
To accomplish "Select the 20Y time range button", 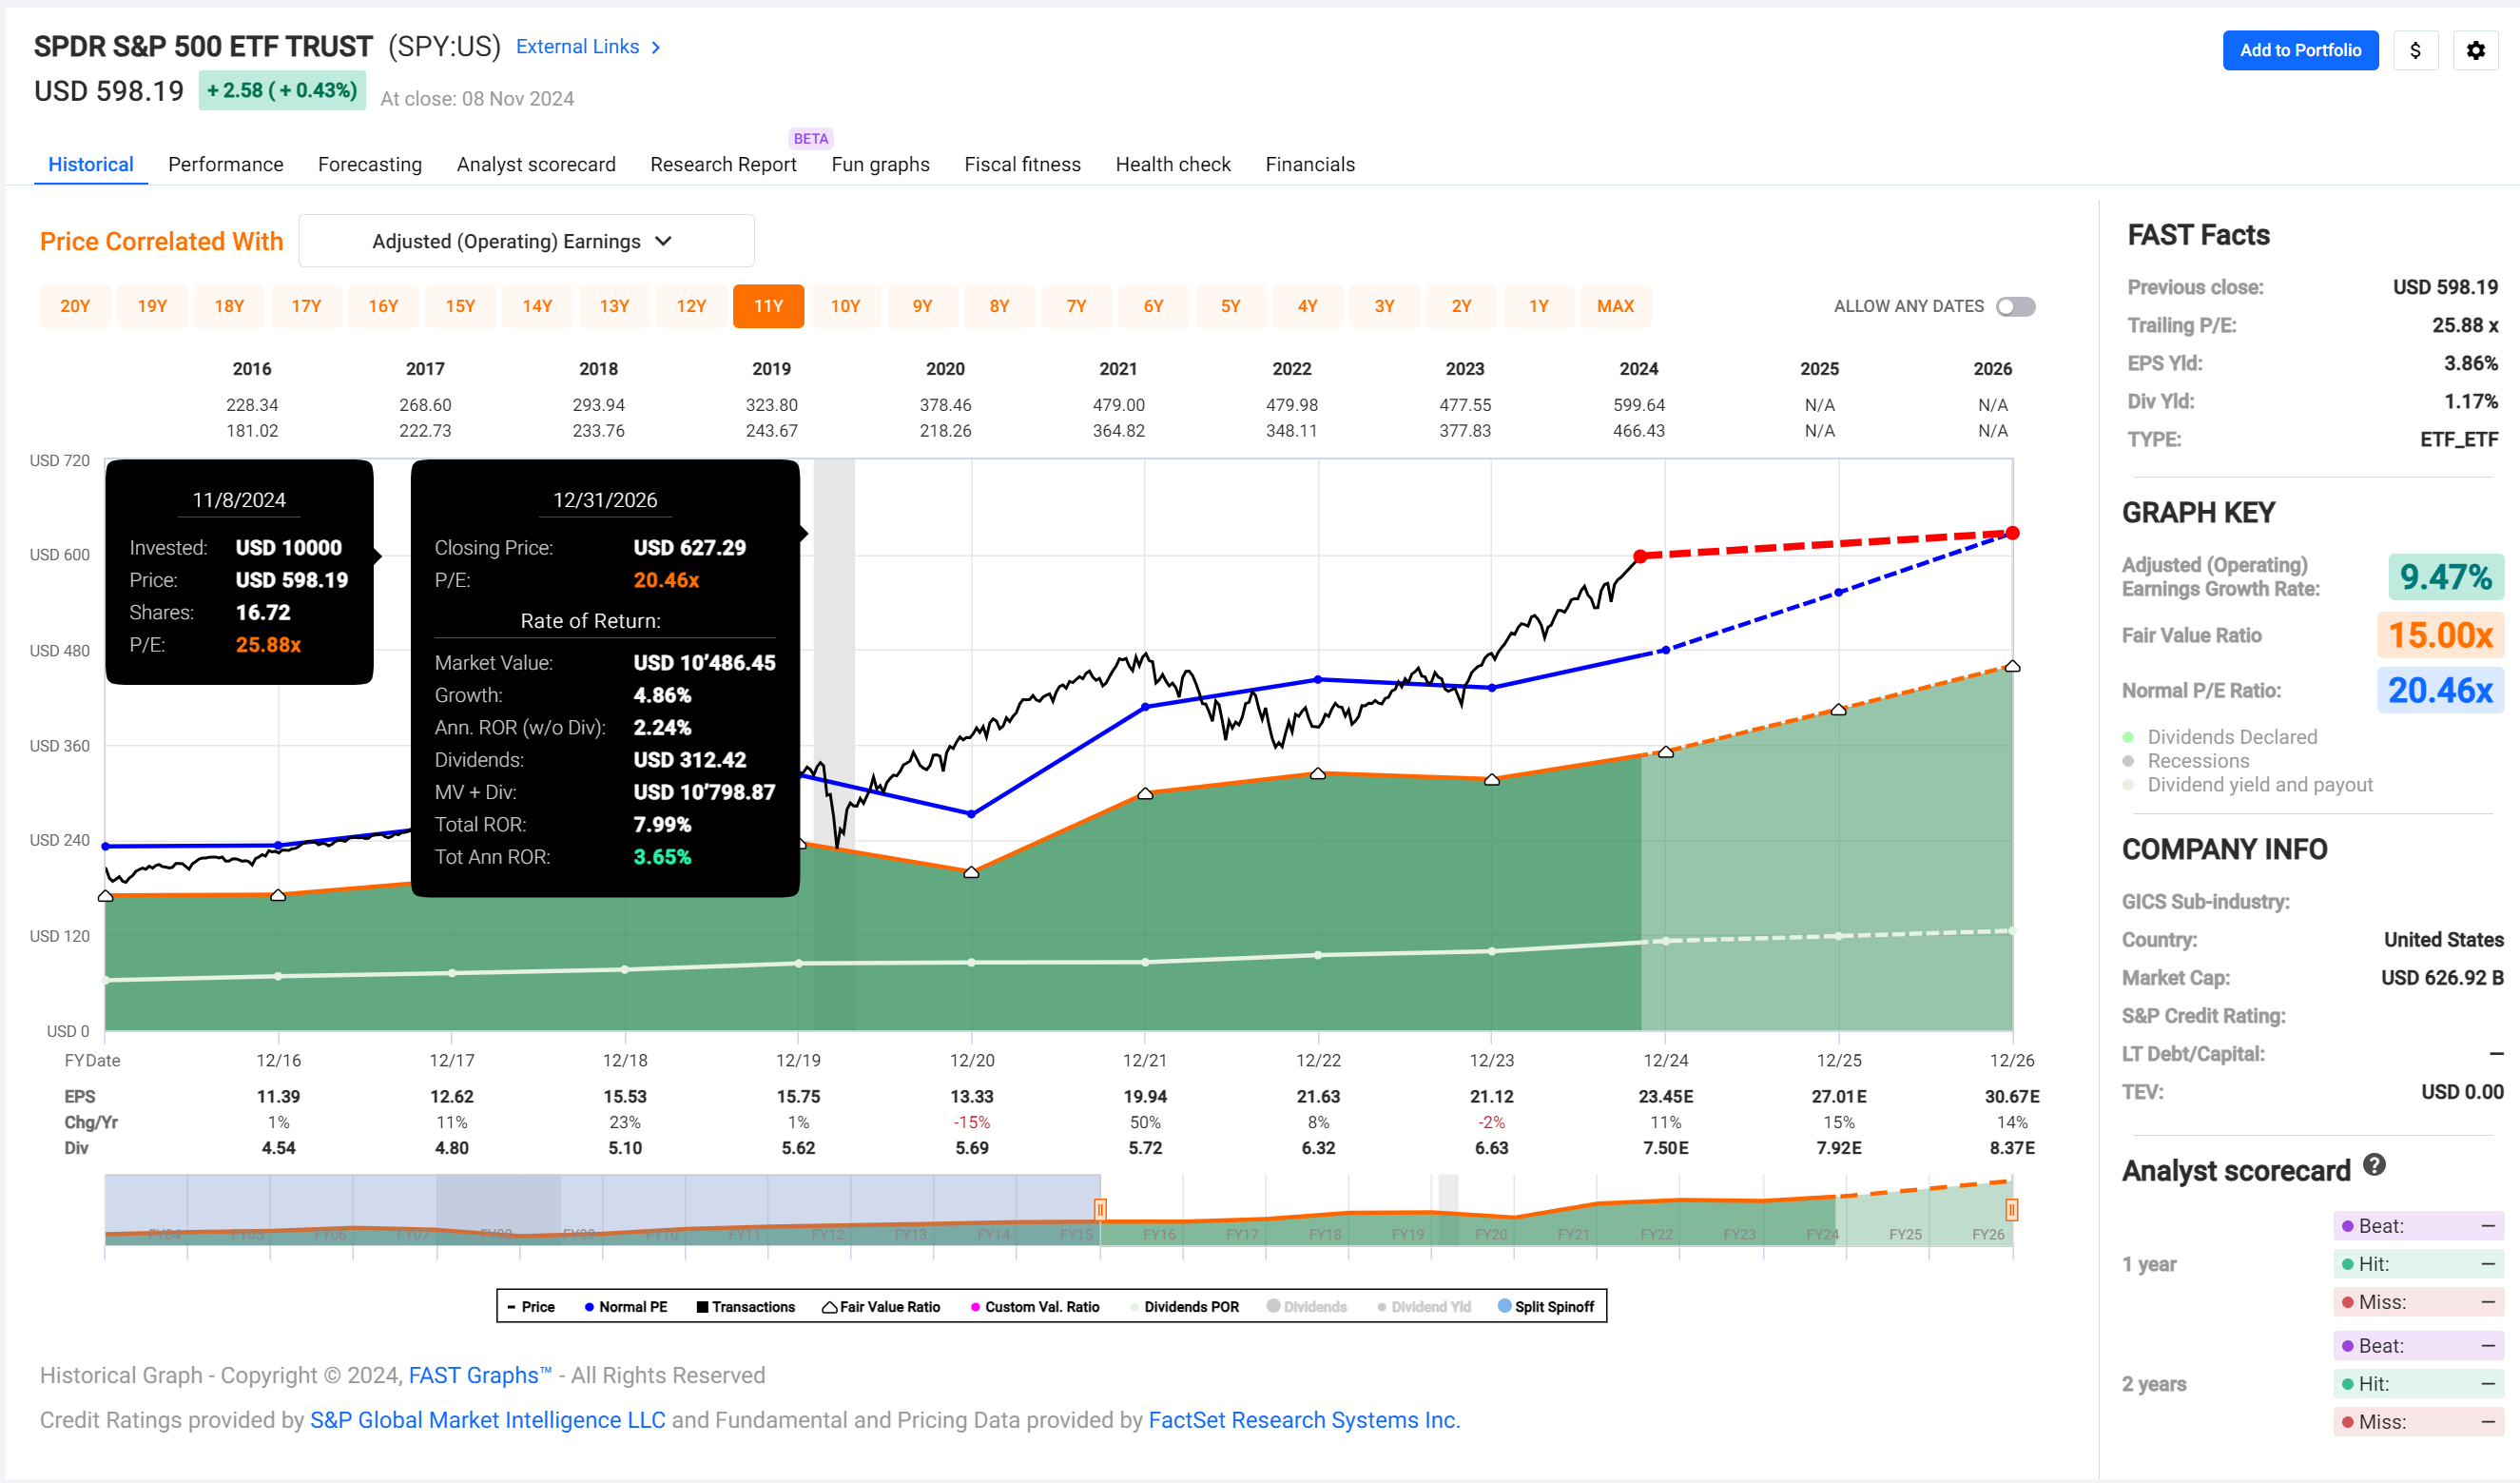I will point(75,306).
